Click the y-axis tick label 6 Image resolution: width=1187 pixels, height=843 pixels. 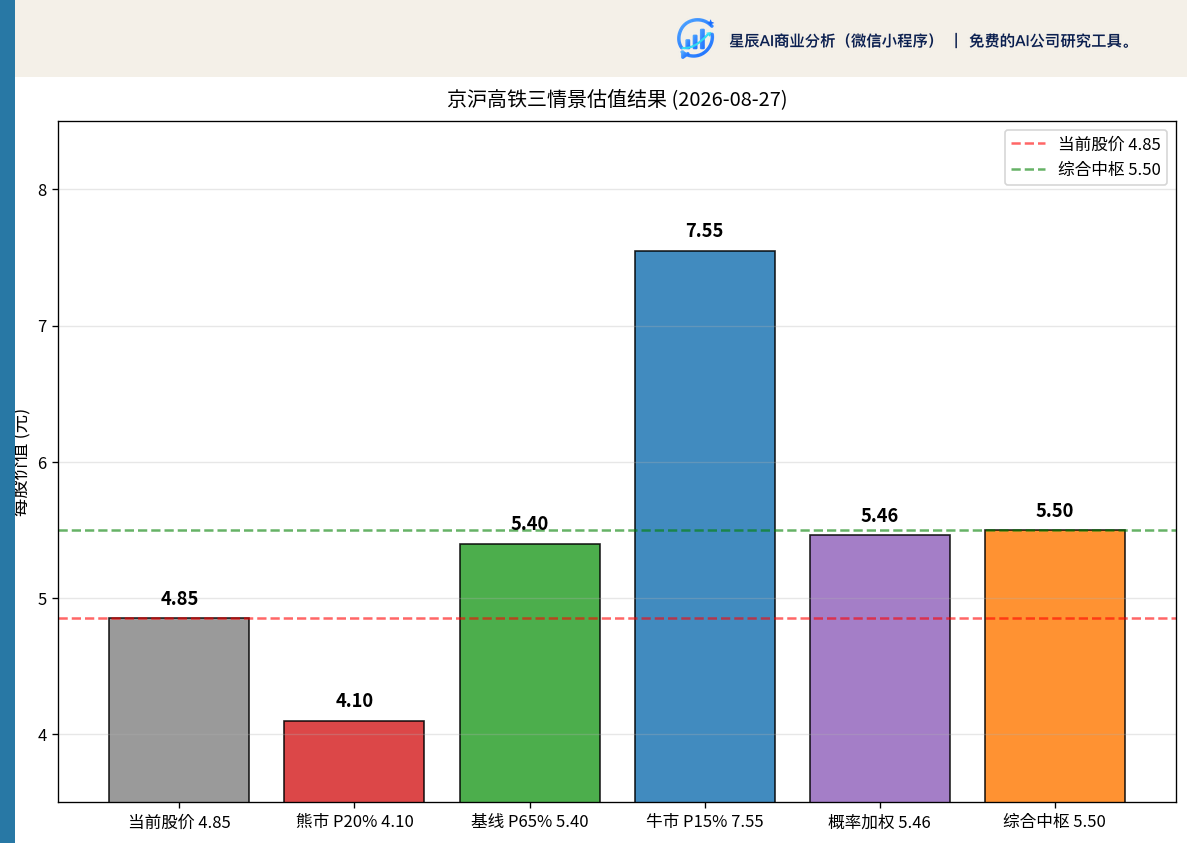click(x=43, y=463)
